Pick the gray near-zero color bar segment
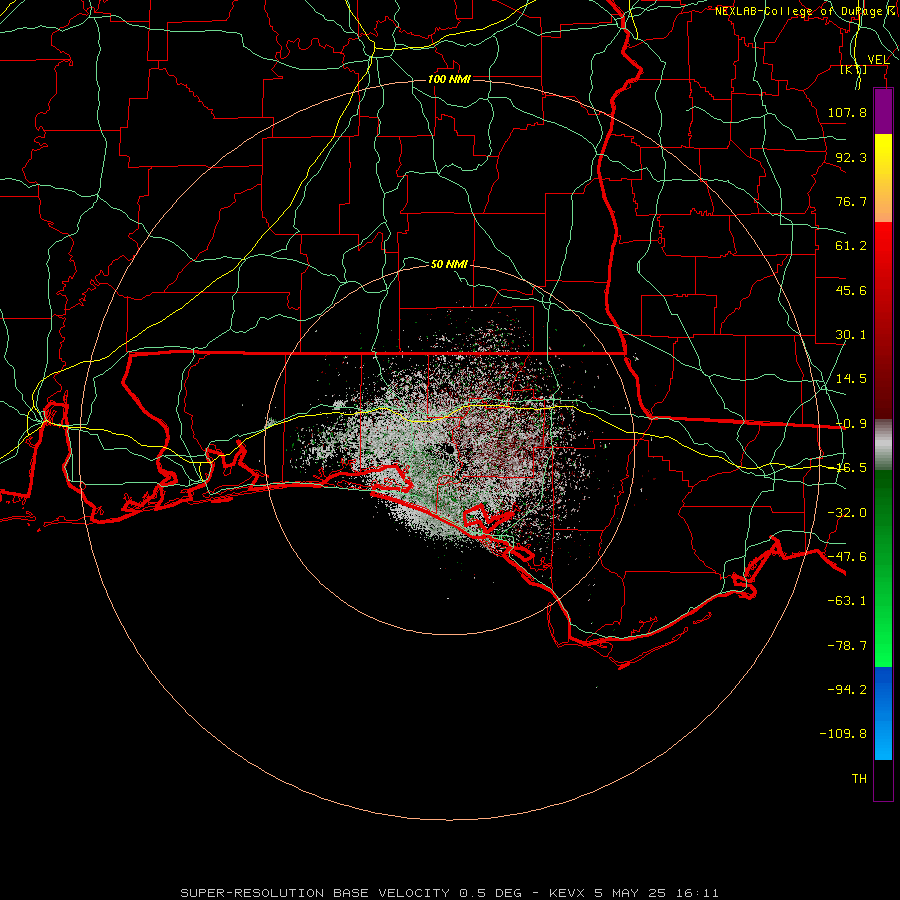 tap(883, 445)
